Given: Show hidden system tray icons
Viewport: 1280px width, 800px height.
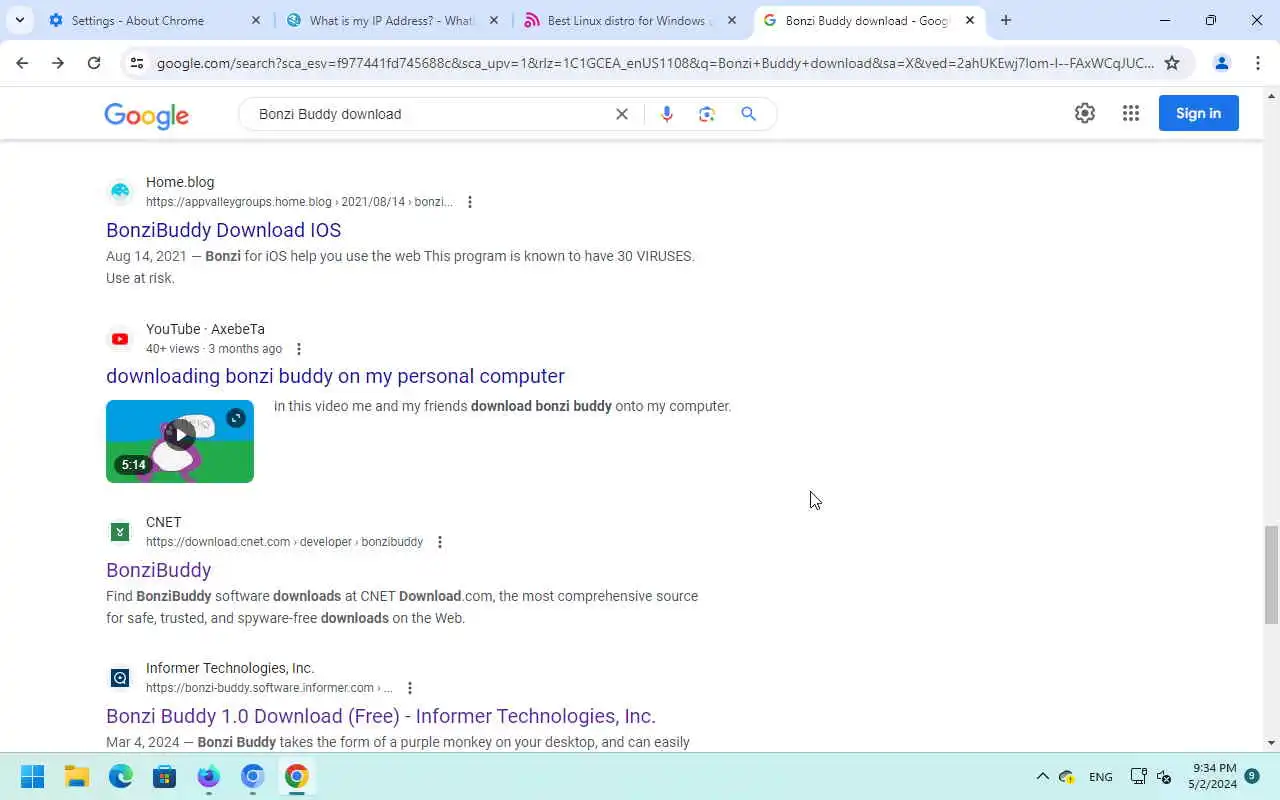Looking at the screenshot, I should click(1042, 776).
